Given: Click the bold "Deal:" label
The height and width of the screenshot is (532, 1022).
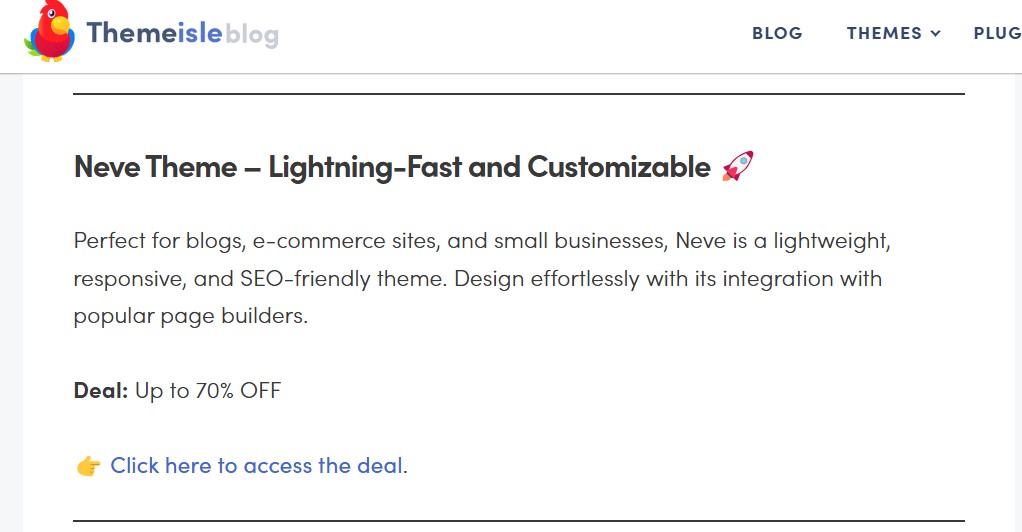Looking at the screenshot, I should coord(101,390).
